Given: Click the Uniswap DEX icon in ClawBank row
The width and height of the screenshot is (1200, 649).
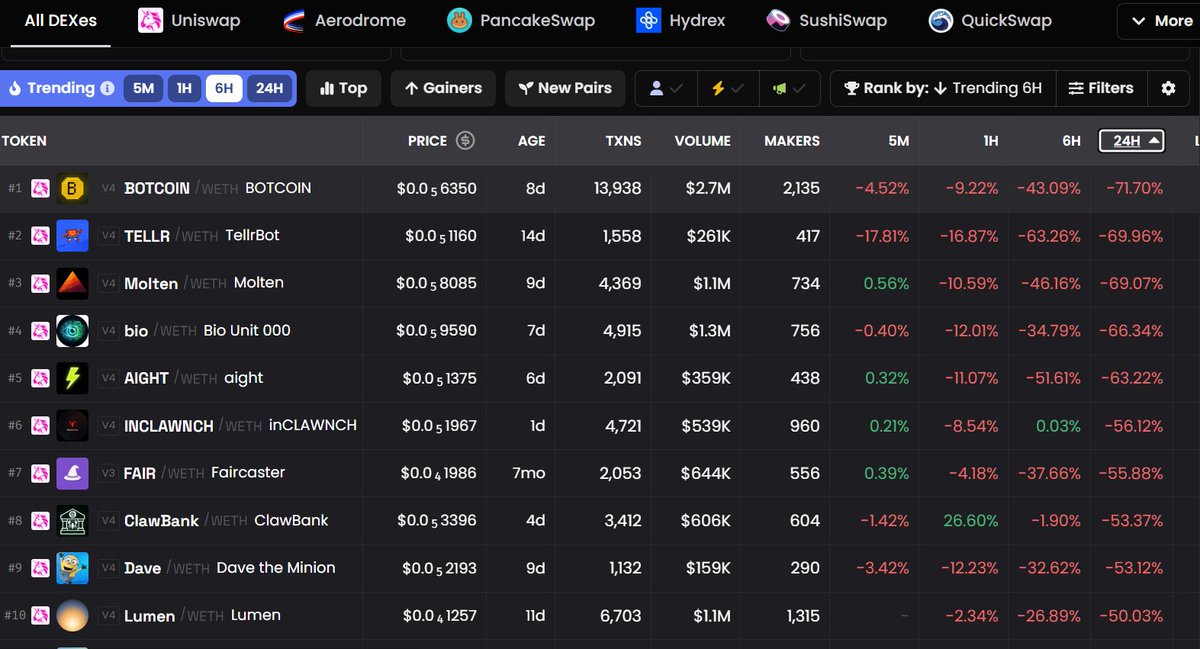Looking at the screenshot, I should (40, 521).
